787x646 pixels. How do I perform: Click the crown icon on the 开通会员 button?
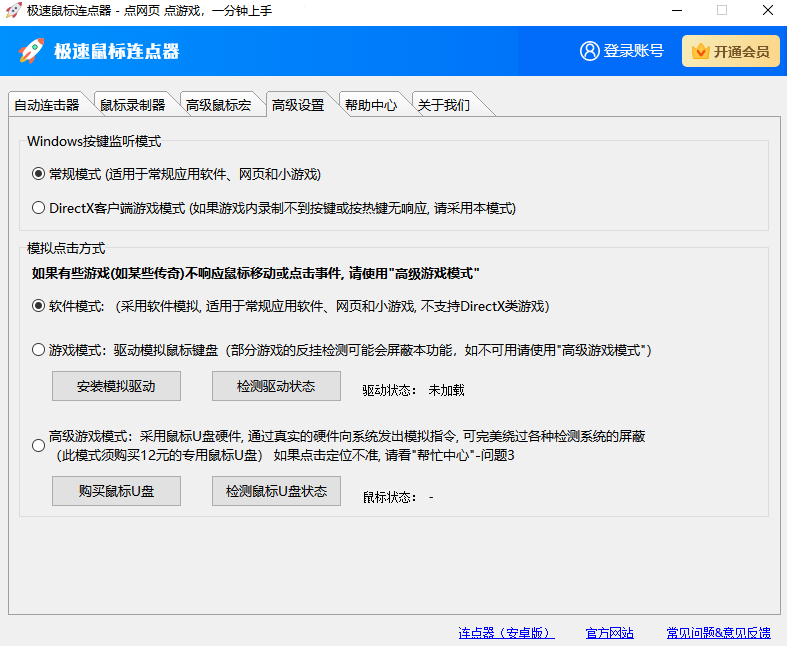700,52
